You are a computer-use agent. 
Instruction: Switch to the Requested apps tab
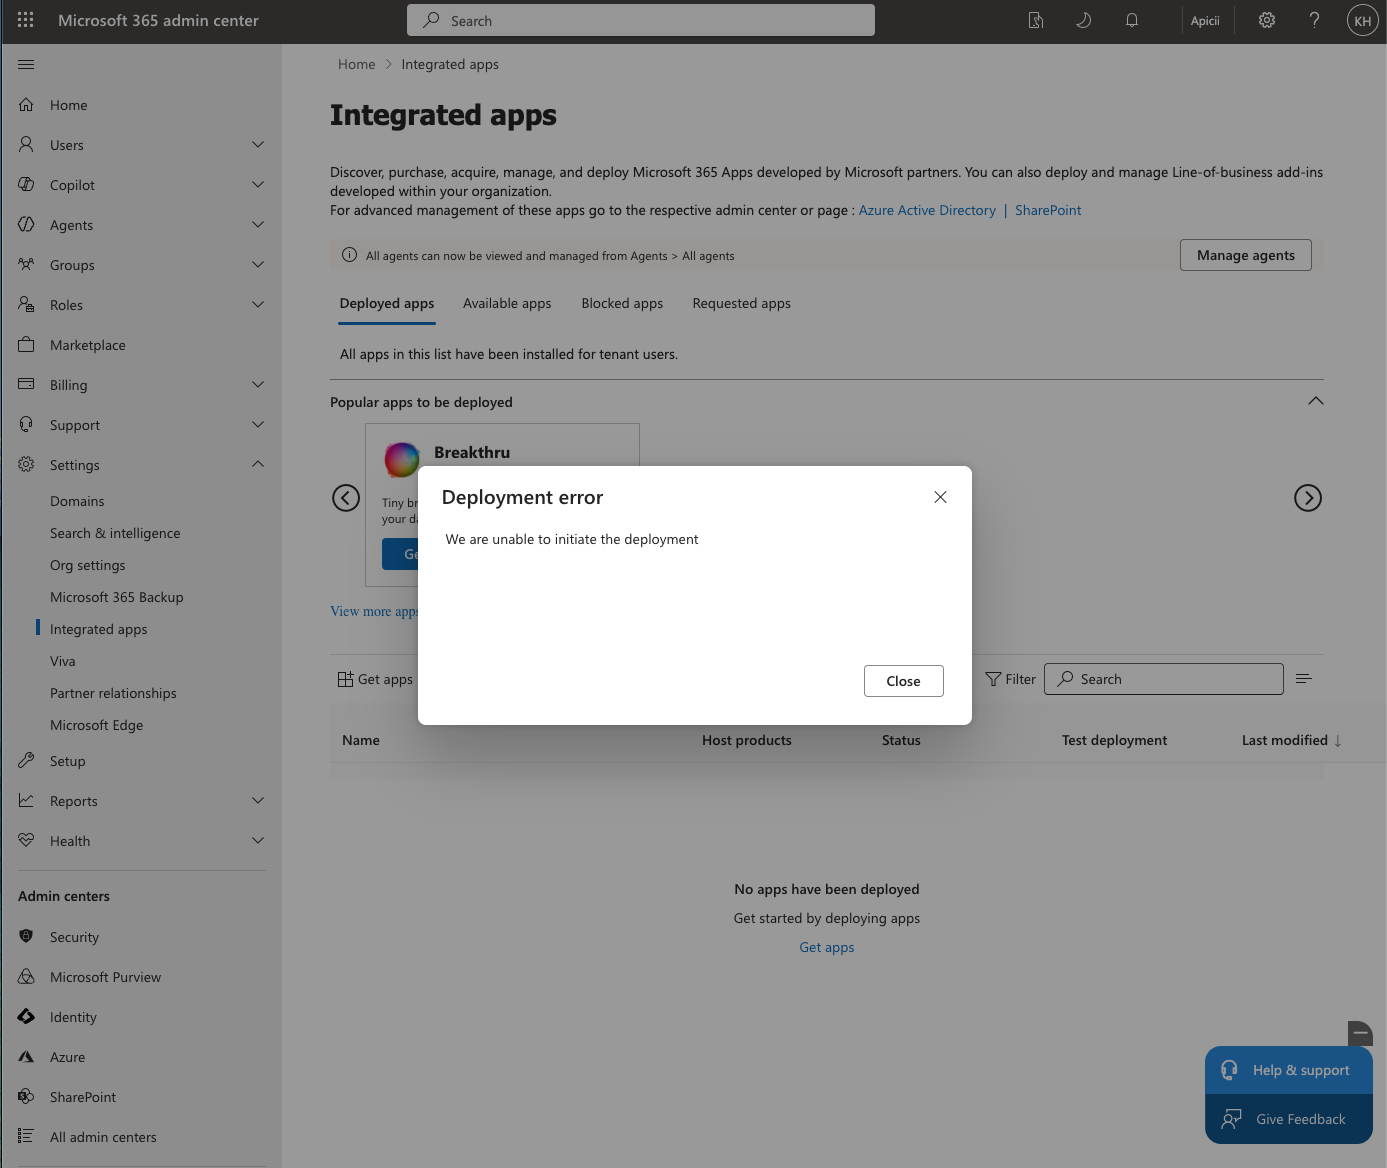click(x=741, y=303)
